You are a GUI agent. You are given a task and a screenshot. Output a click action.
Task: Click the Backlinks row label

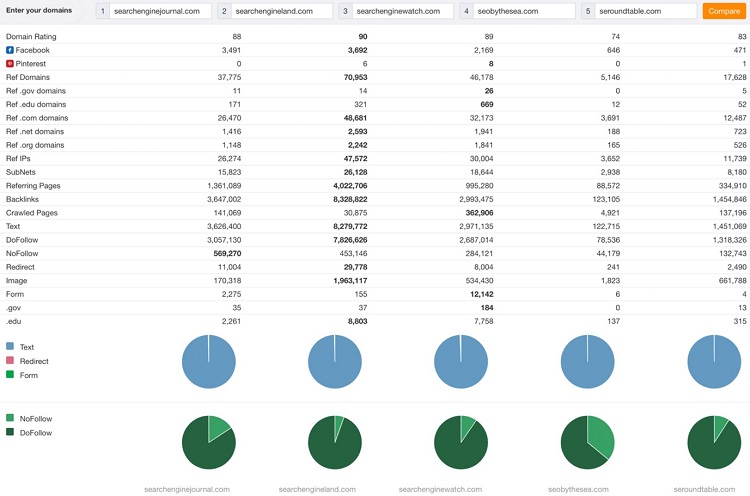[x=22, y=199]
